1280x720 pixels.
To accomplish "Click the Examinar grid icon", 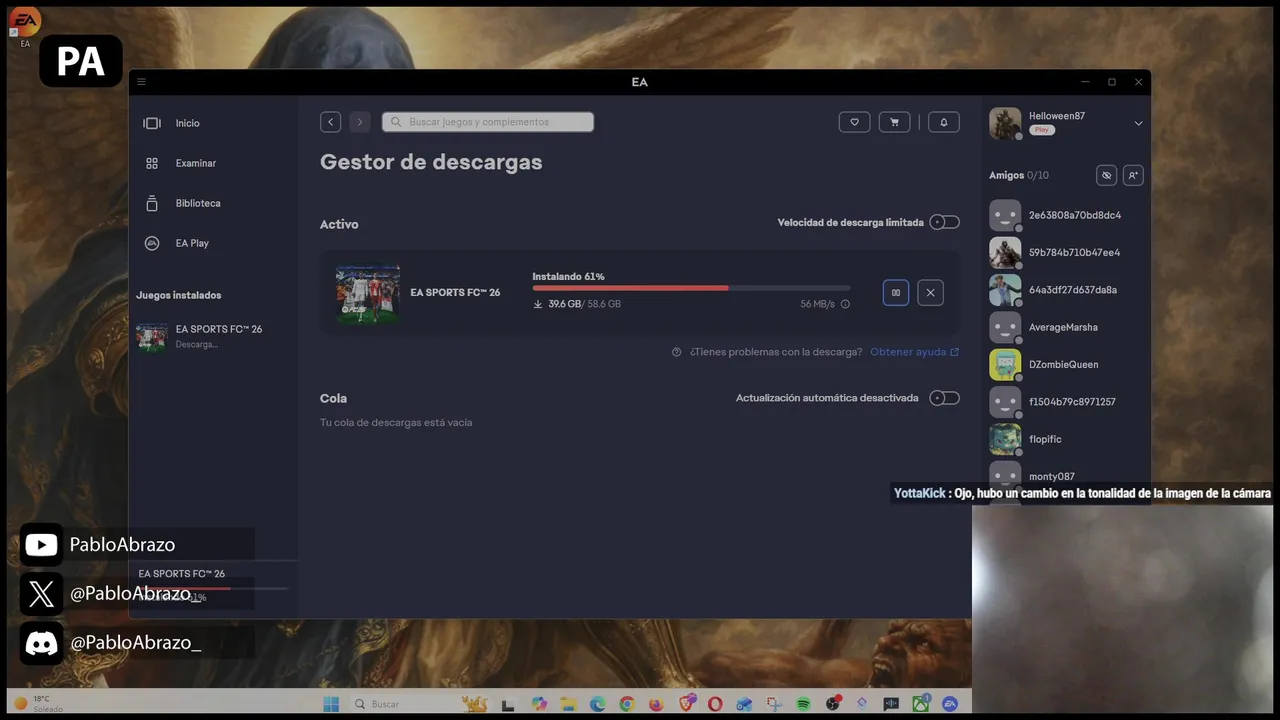I will pos(152,163).
